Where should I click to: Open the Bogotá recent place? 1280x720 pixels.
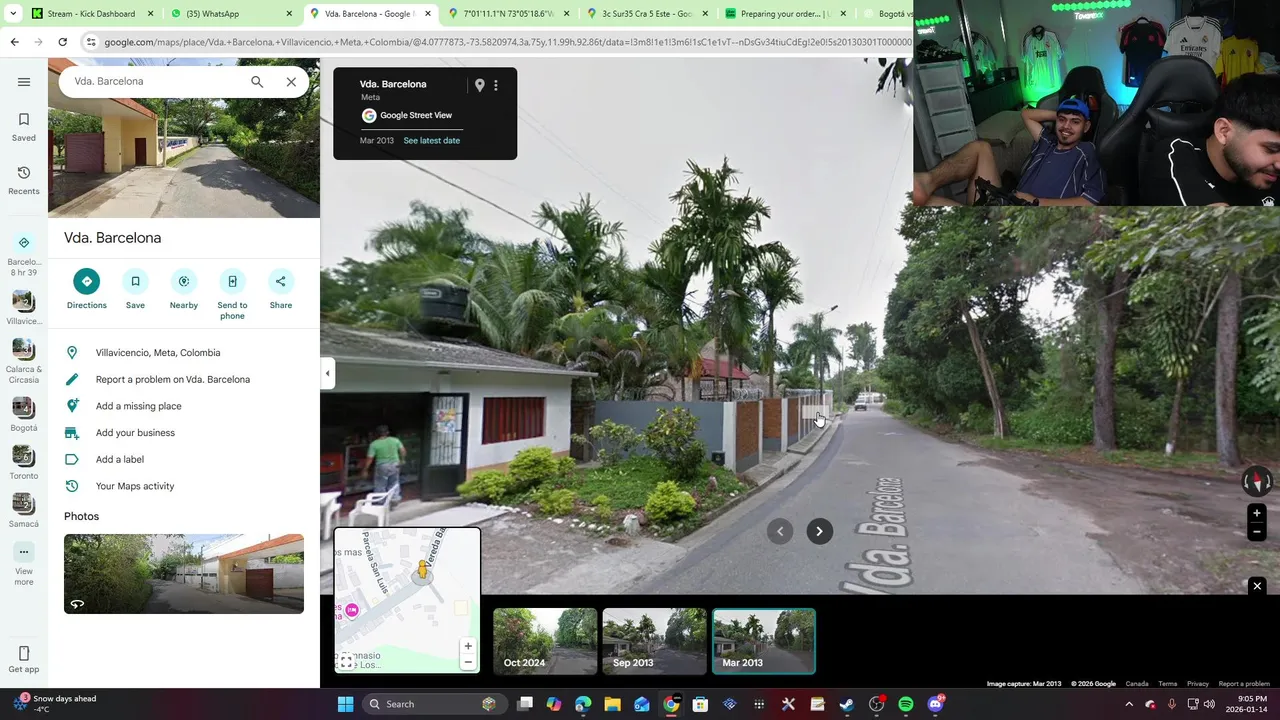[24, 415]
